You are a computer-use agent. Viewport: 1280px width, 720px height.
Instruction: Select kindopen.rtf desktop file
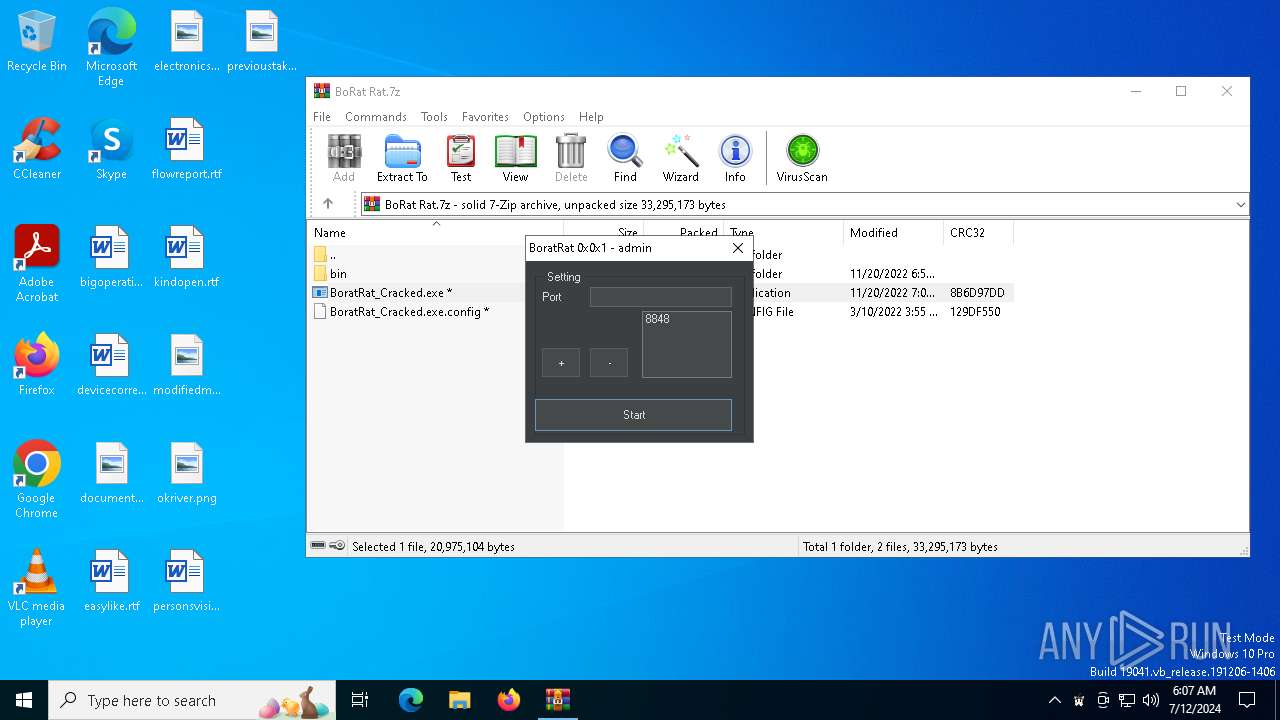(186, 257)
